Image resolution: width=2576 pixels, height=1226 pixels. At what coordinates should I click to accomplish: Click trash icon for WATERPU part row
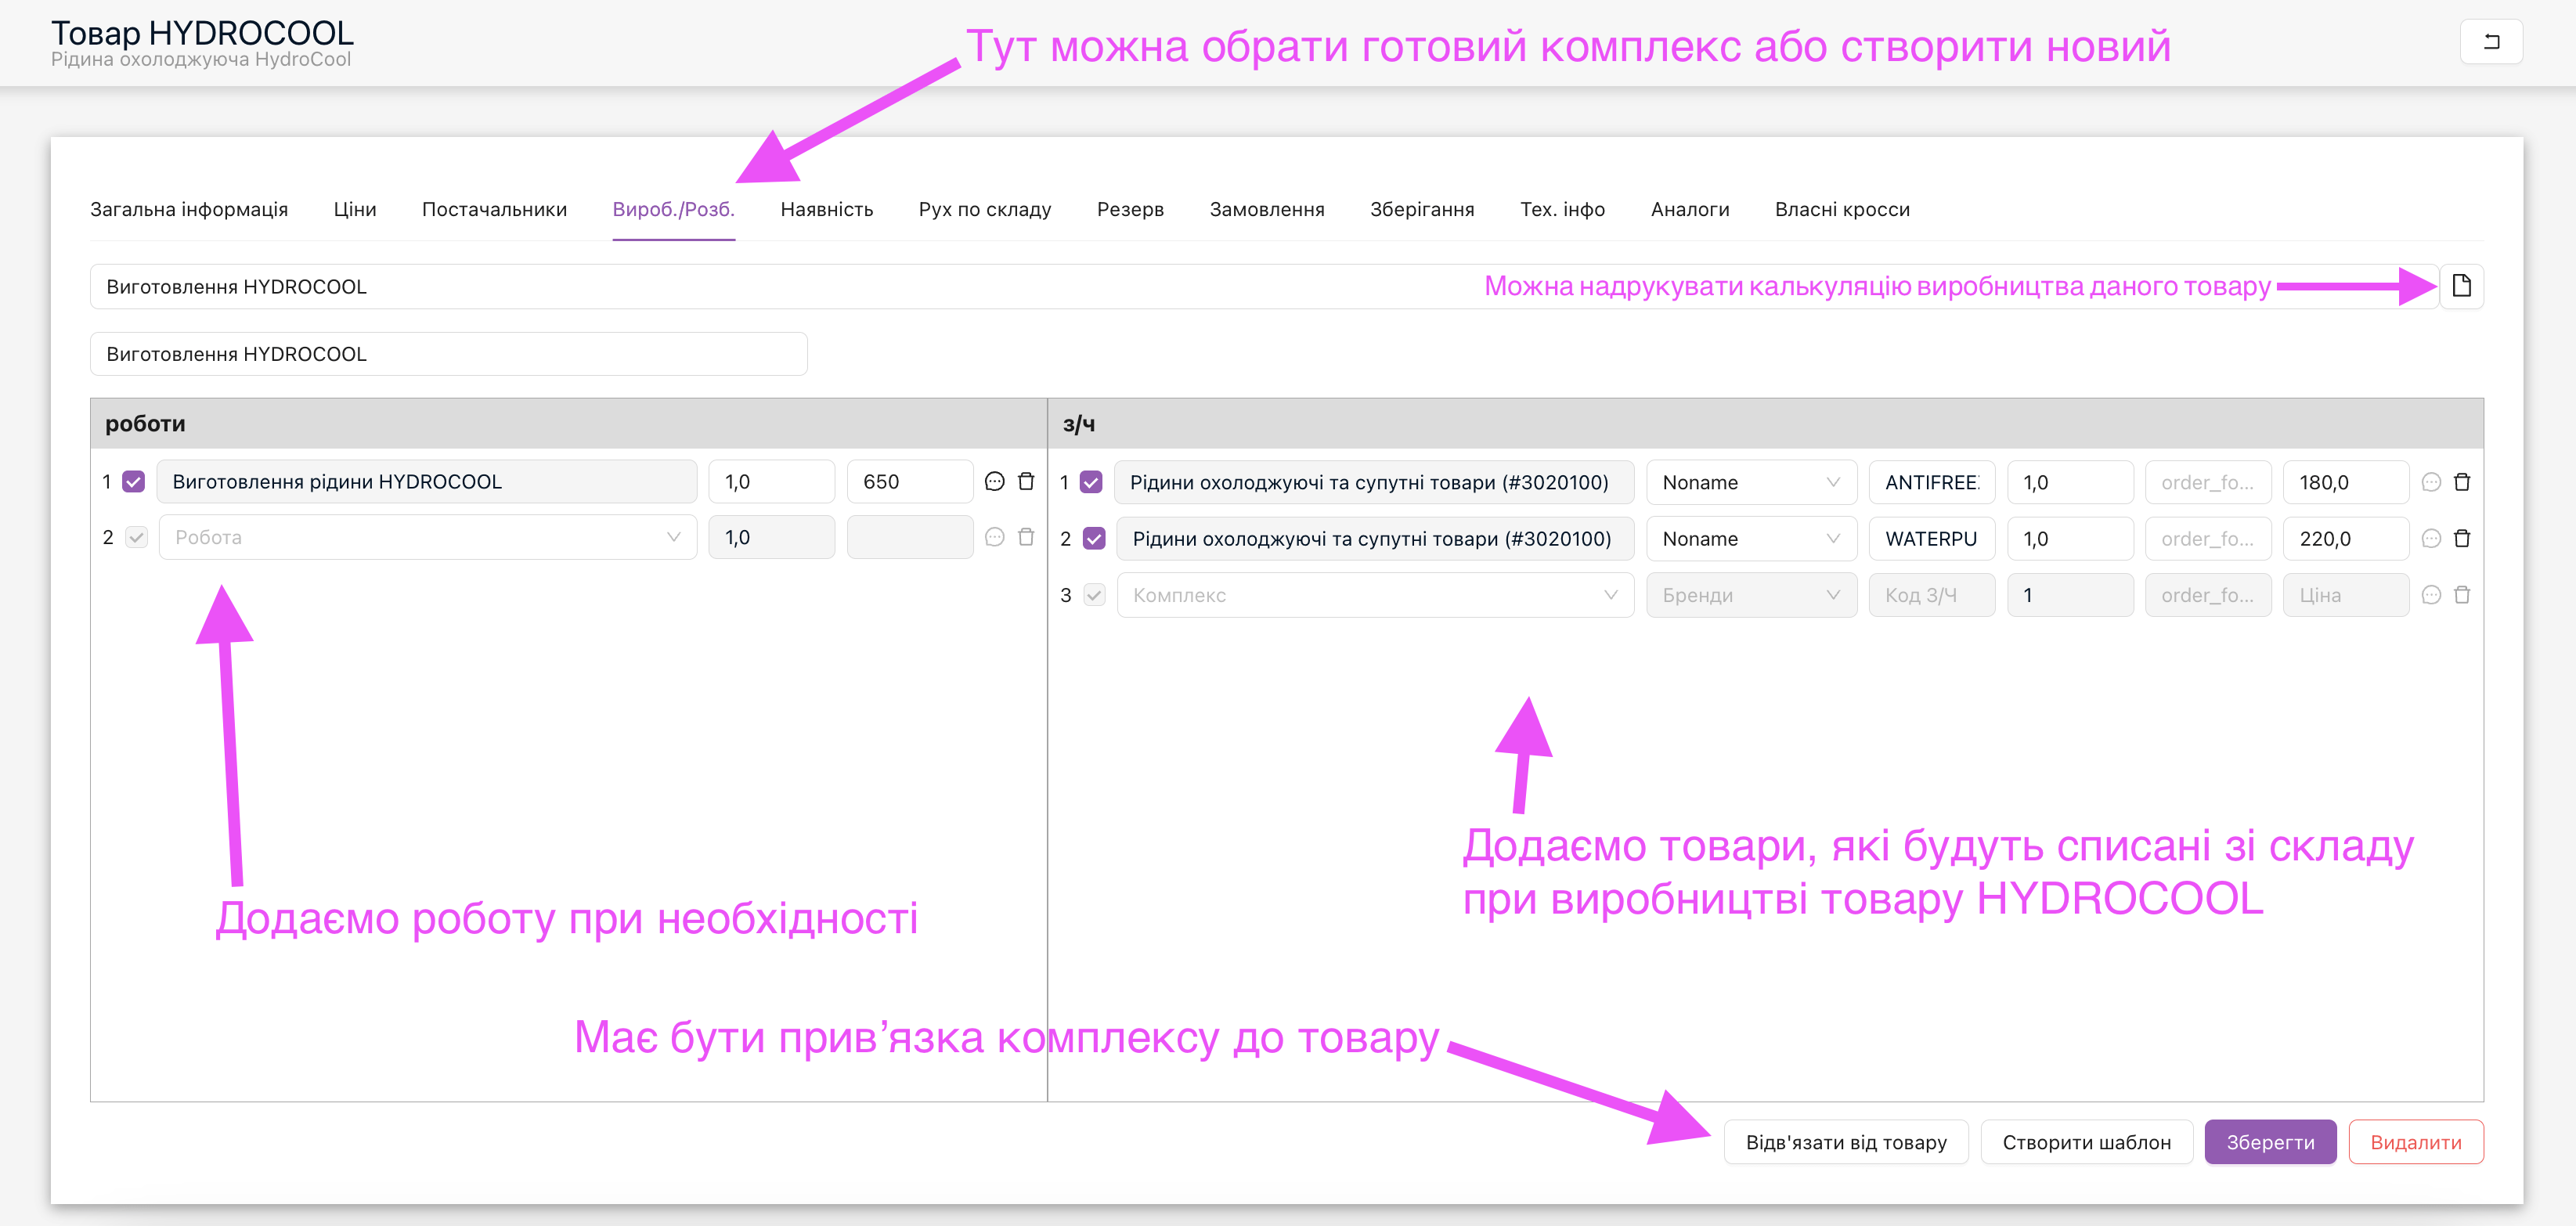tap(2462, 539)
